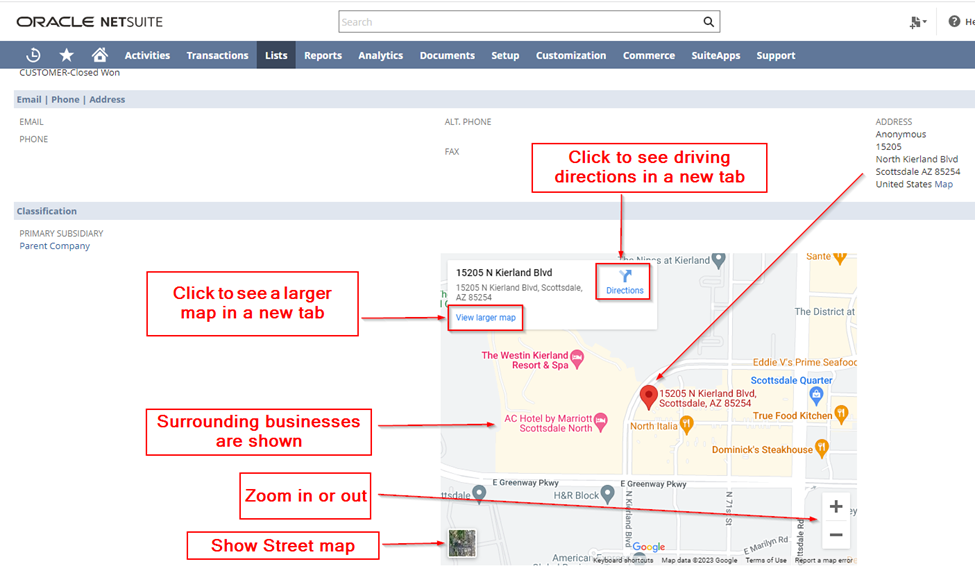Click the Directions arrow icon on the map
This screenshot has width=975, height=573.
[625, 276]
